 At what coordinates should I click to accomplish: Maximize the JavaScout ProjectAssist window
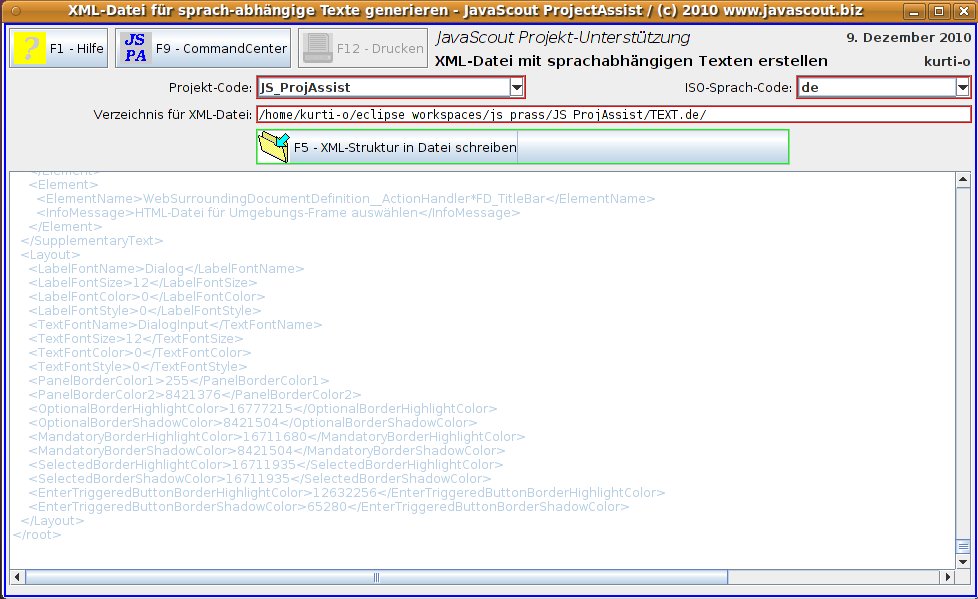(939, 12)
